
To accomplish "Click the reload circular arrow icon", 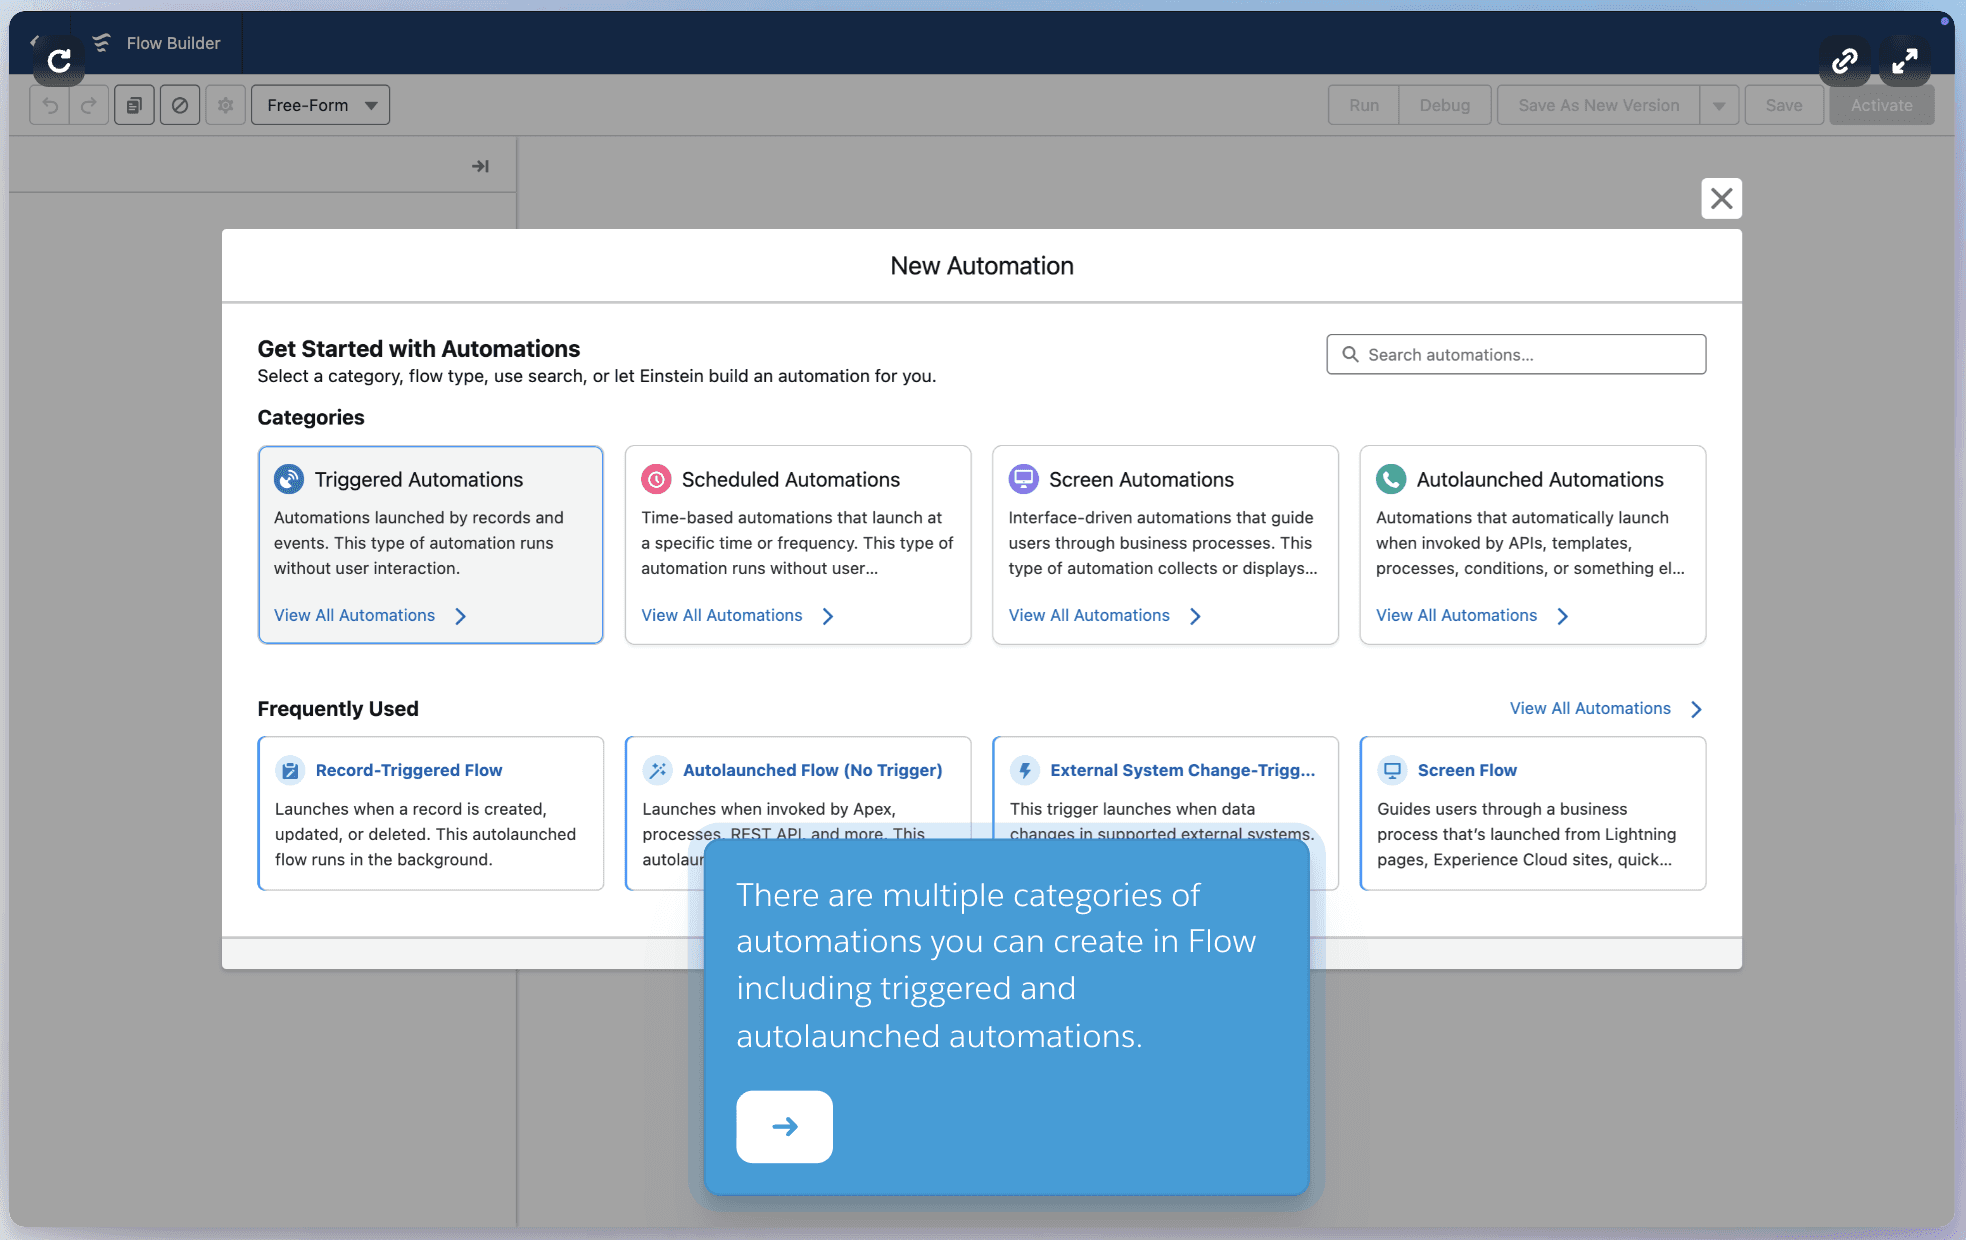I will pos(60,61).
